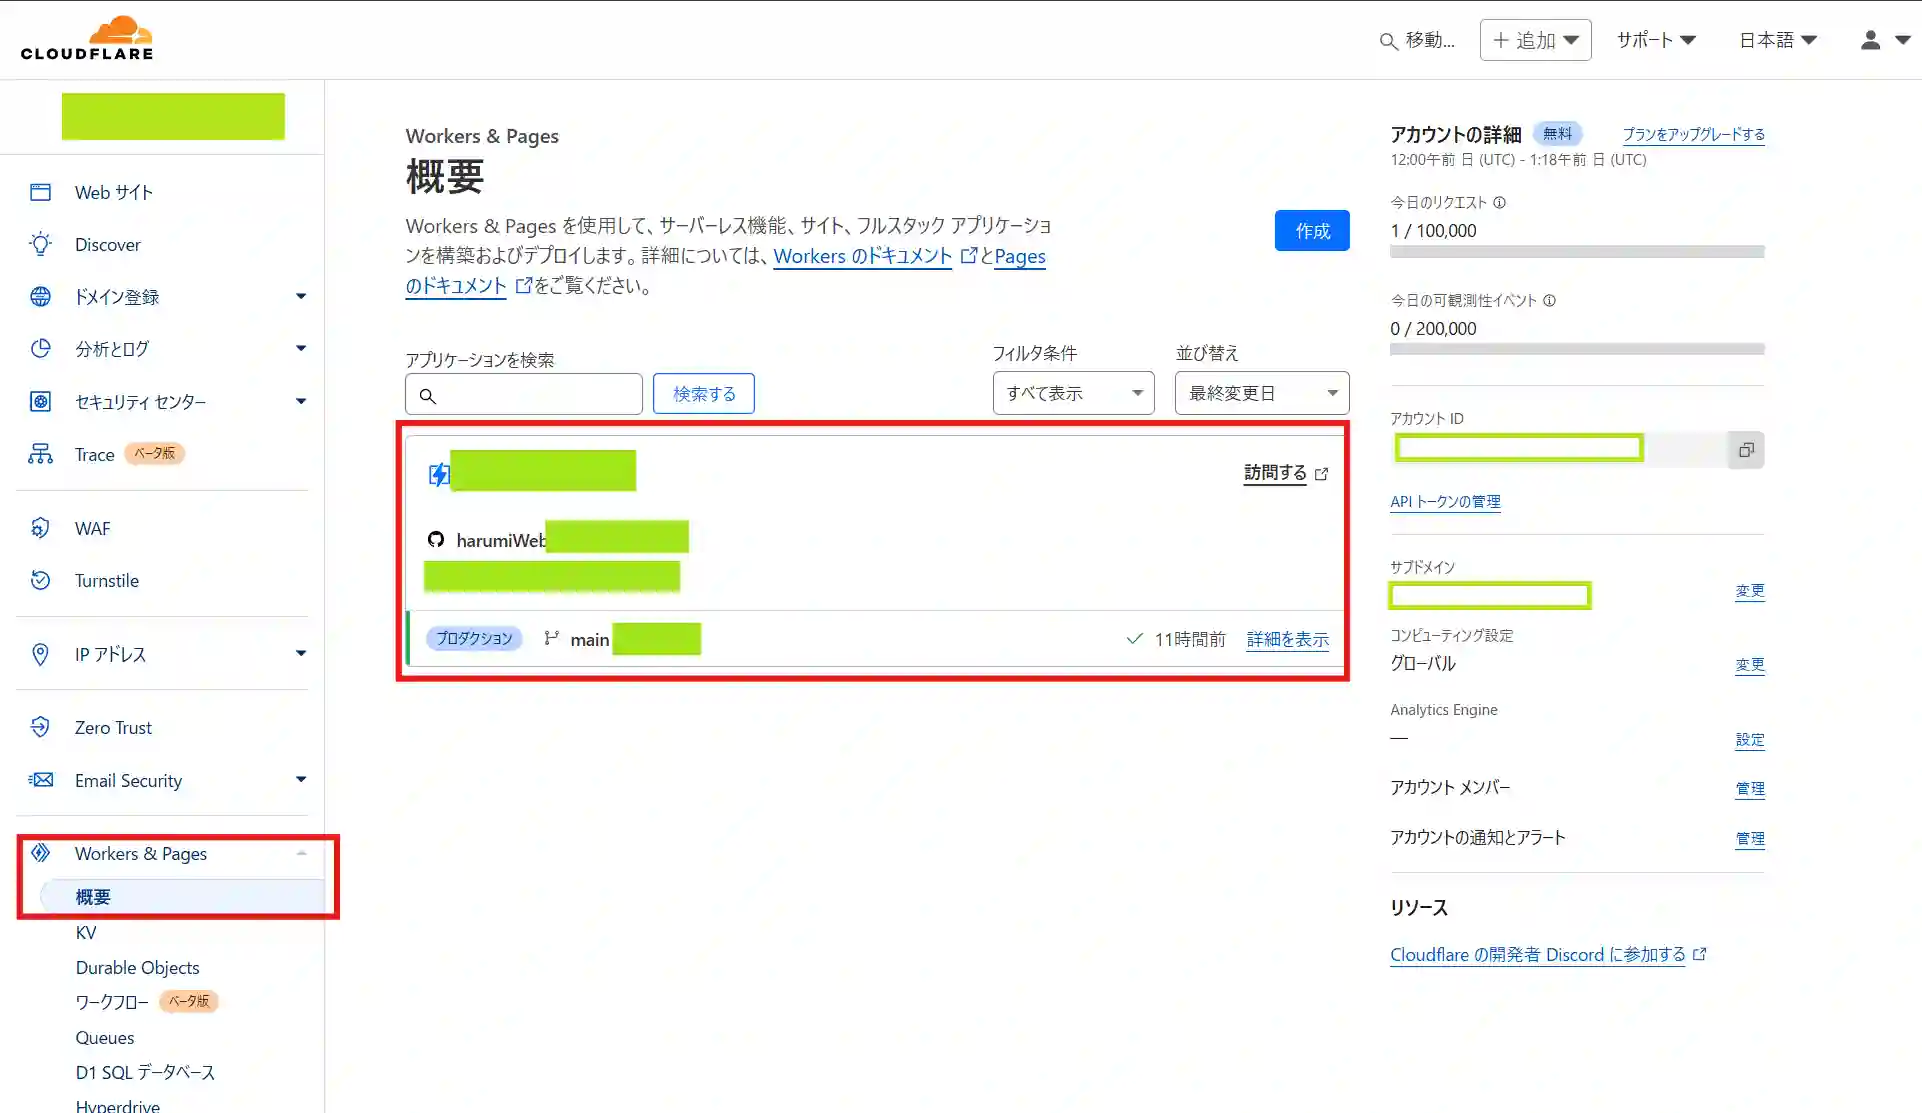Click the 詳細を表示 link

point(1288,639)
